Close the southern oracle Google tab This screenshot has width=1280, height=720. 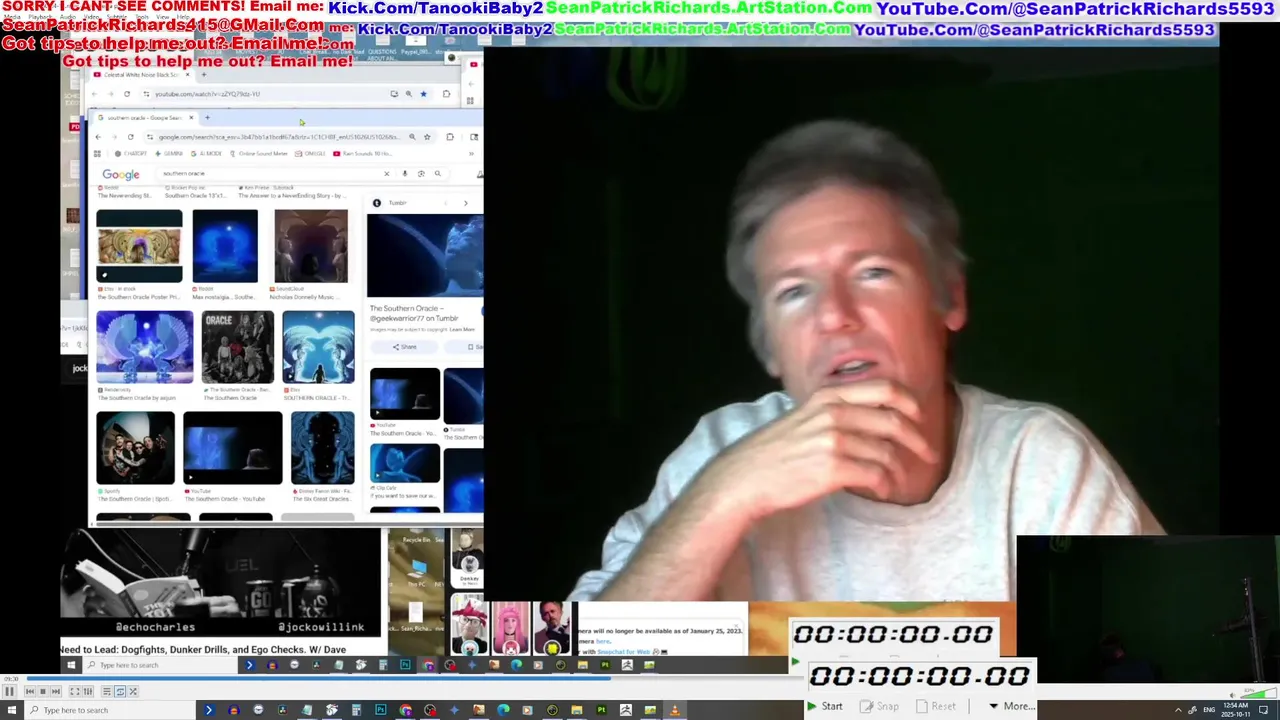[x=191, y=118]
